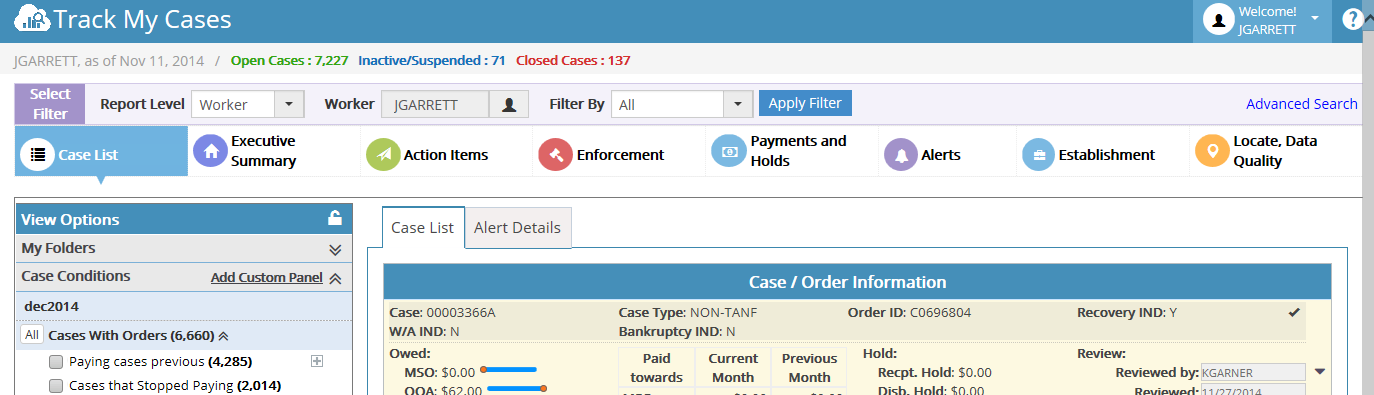
Task: Click Closed Cases : 137 link
Action: (573, 61)
